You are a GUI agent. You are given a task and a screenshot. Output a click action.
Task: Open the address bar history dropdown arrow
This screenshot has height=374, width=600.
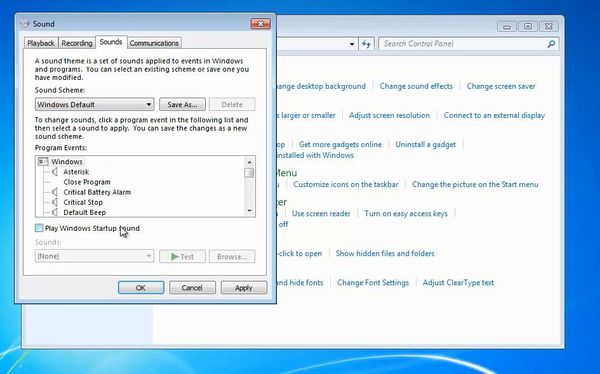click(x=352, y=44)
